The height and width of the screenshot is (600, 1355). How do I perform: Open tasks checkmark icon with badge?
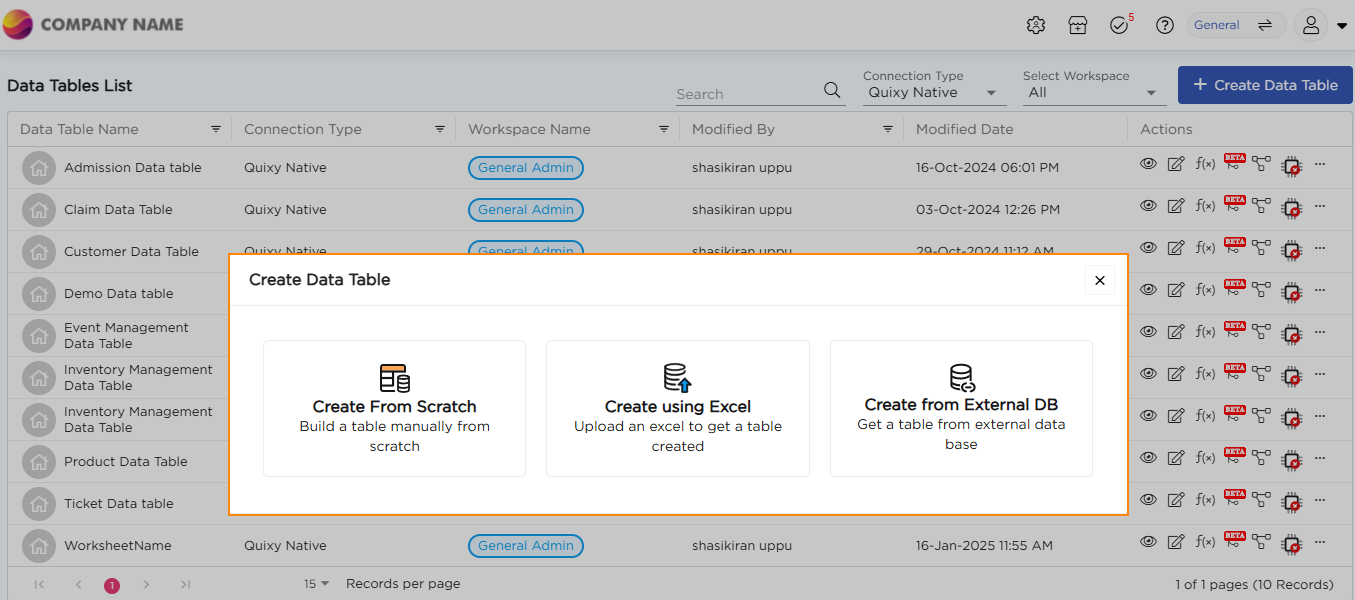click(1119, 25)
